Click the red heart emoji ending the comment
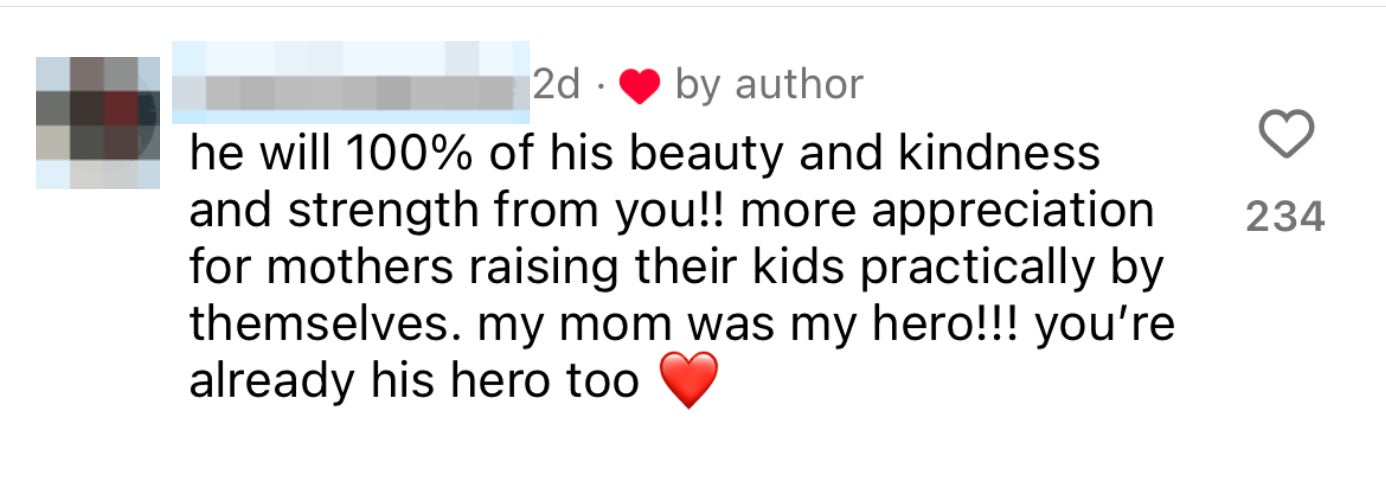 point(689,380)
